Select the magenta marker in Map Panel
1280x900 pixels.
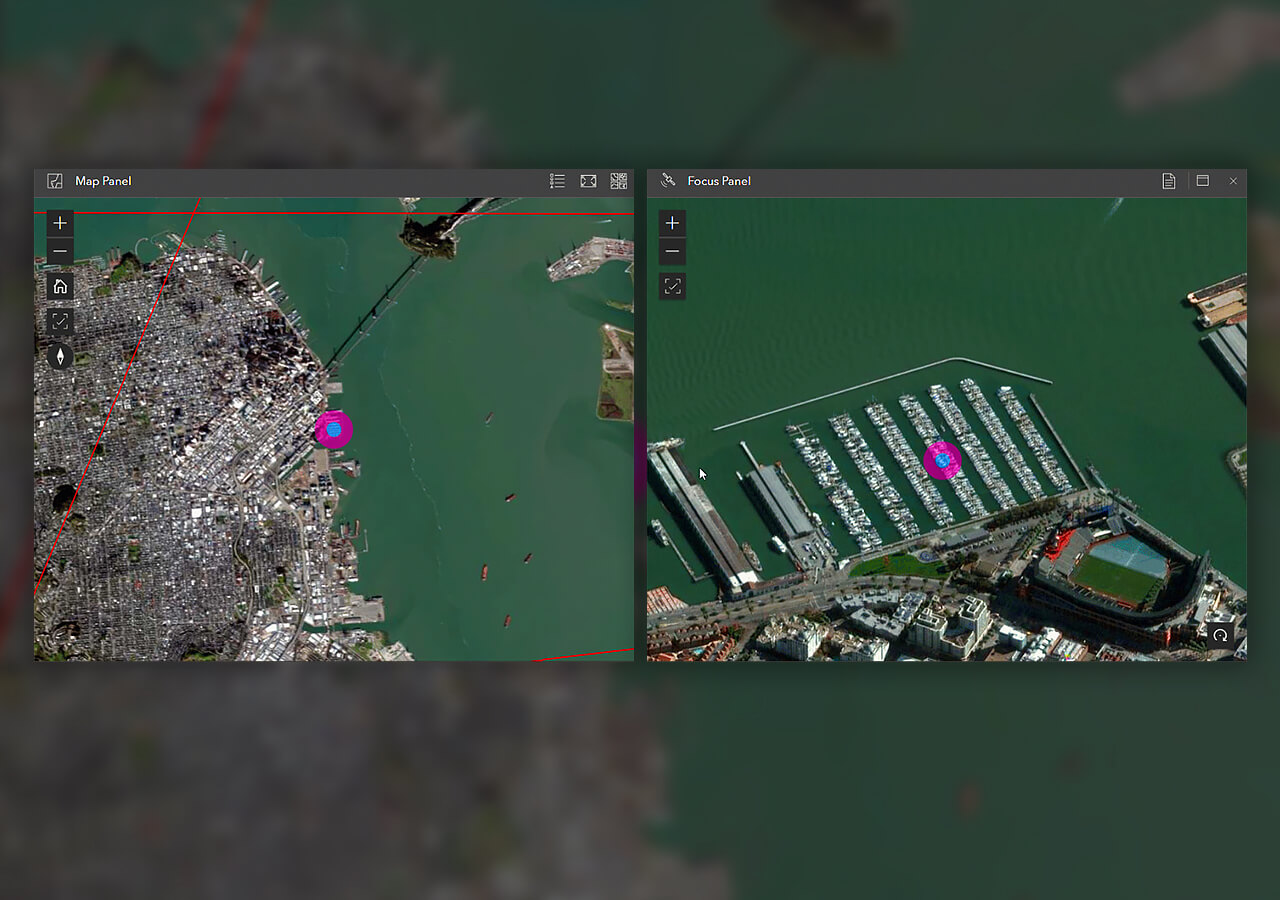[334, 429]
